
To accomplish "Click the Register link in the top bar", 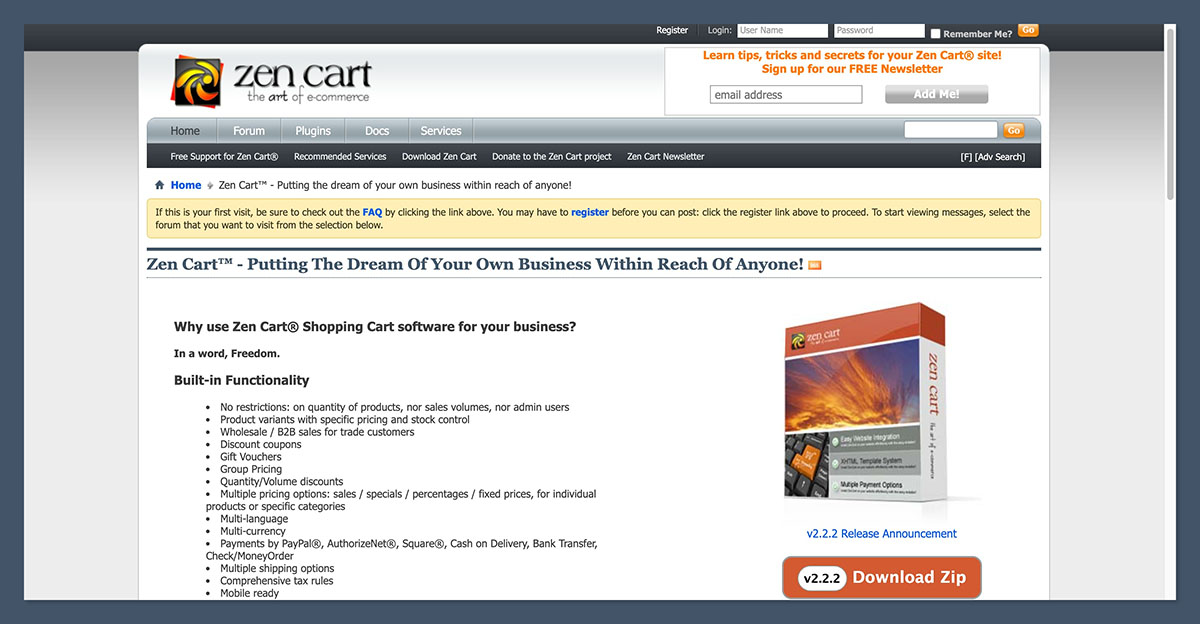I will (x=672, y=31).
